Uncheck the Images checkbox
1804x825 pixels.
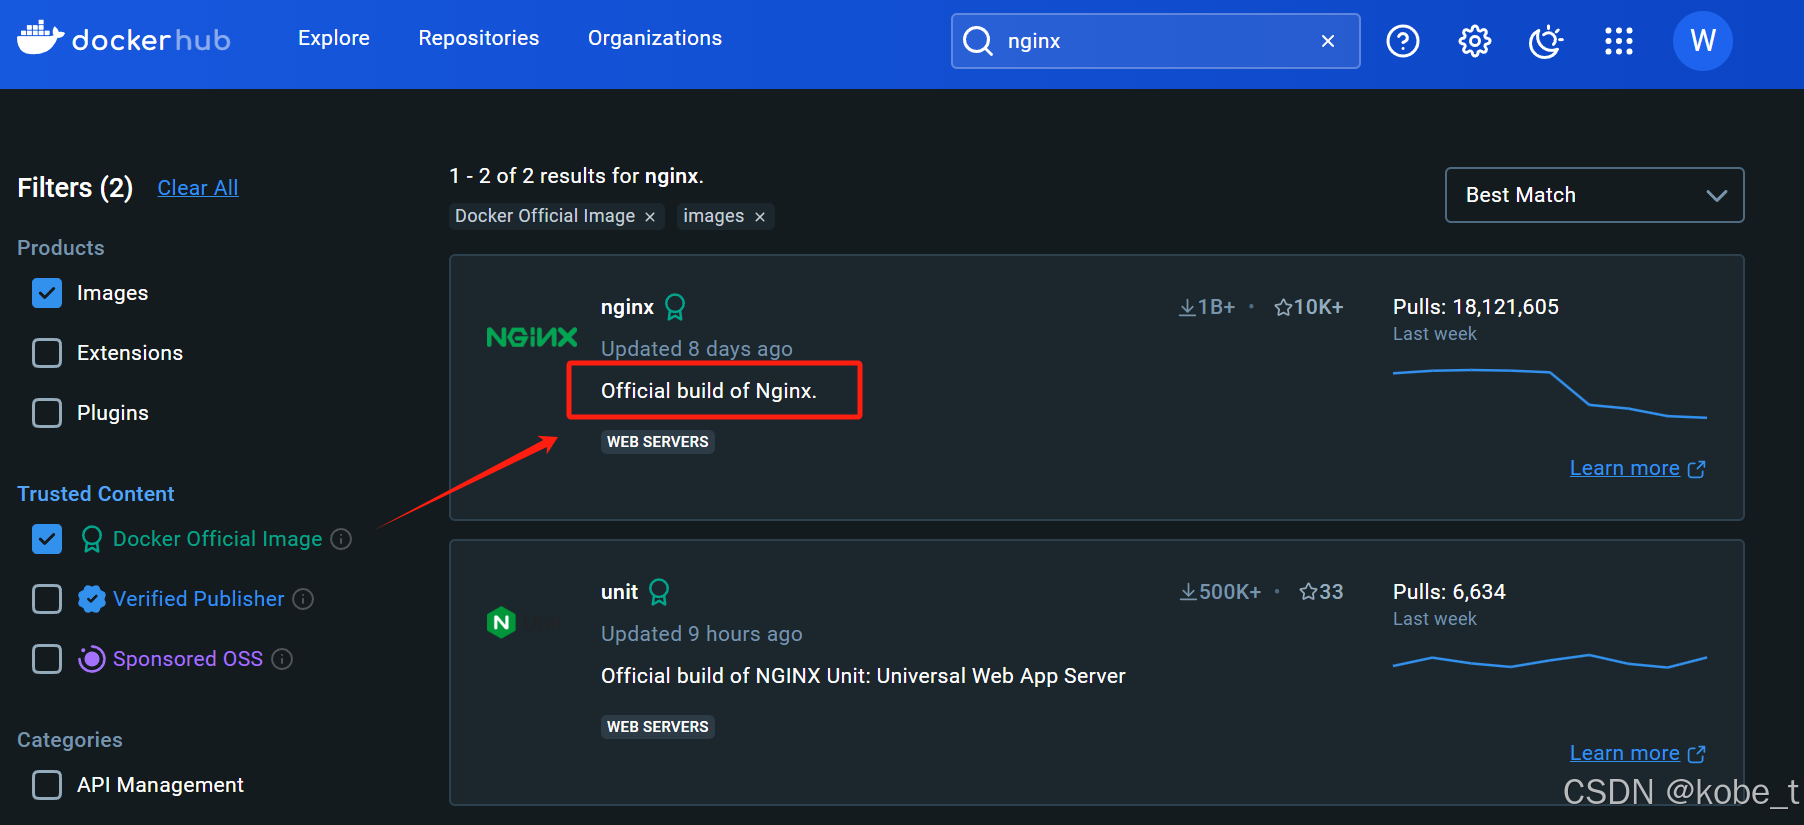[x=47, y=293]
